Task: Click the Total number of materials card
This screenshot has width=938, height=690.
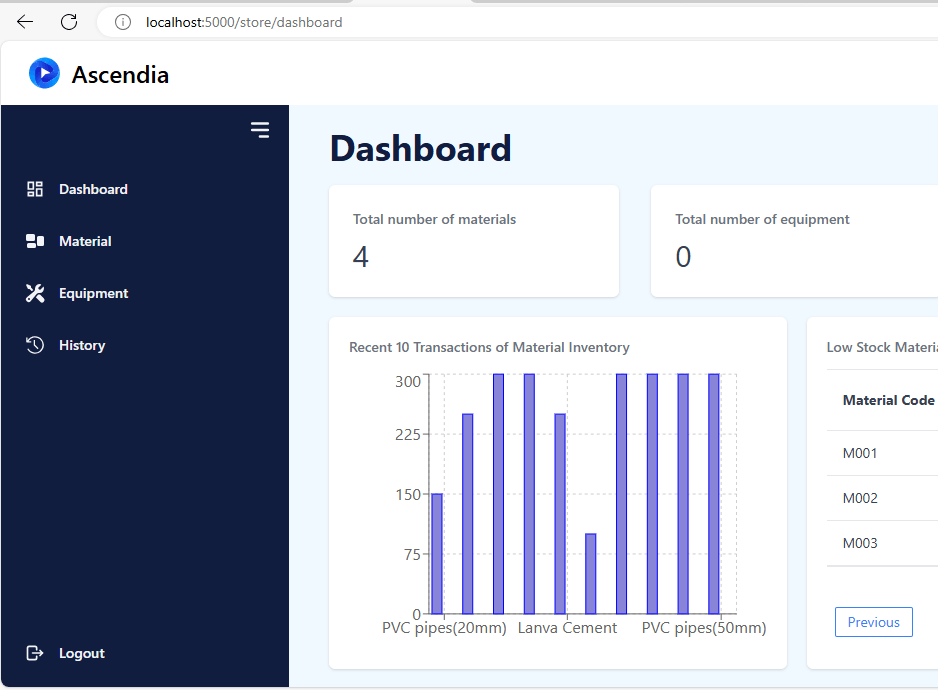Action: coord(473,241)
